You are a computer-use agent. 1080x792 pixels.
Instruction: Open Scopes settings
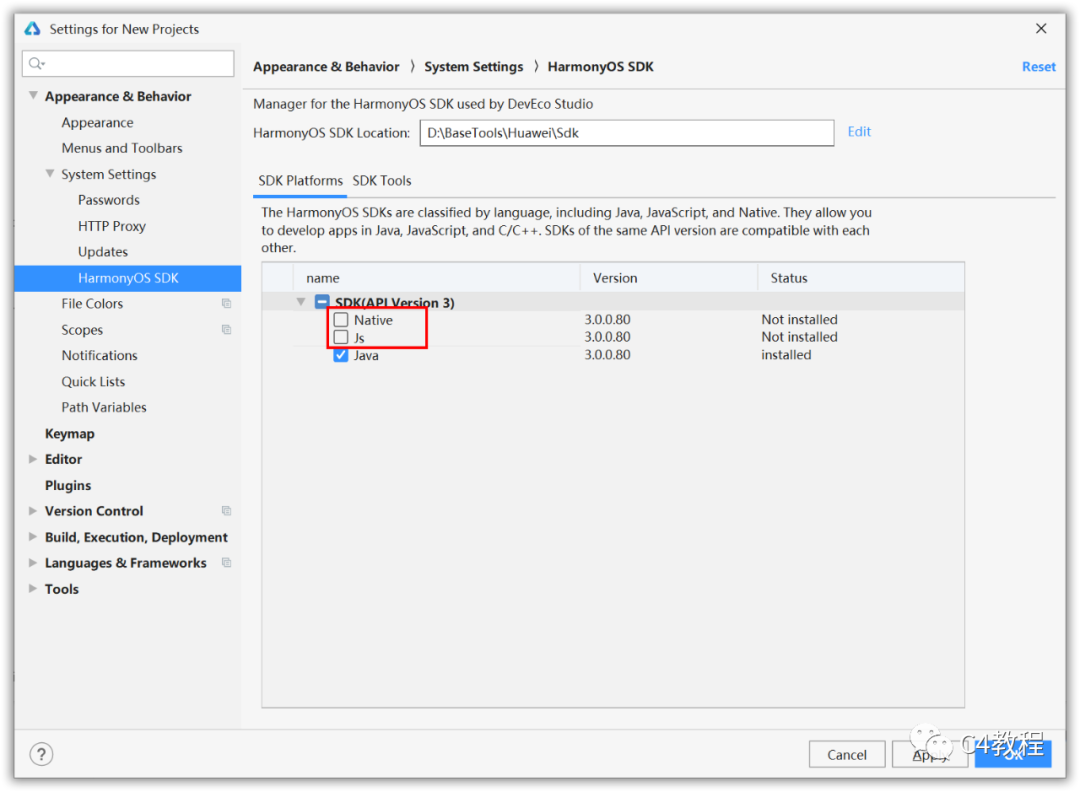coord(82,329)
